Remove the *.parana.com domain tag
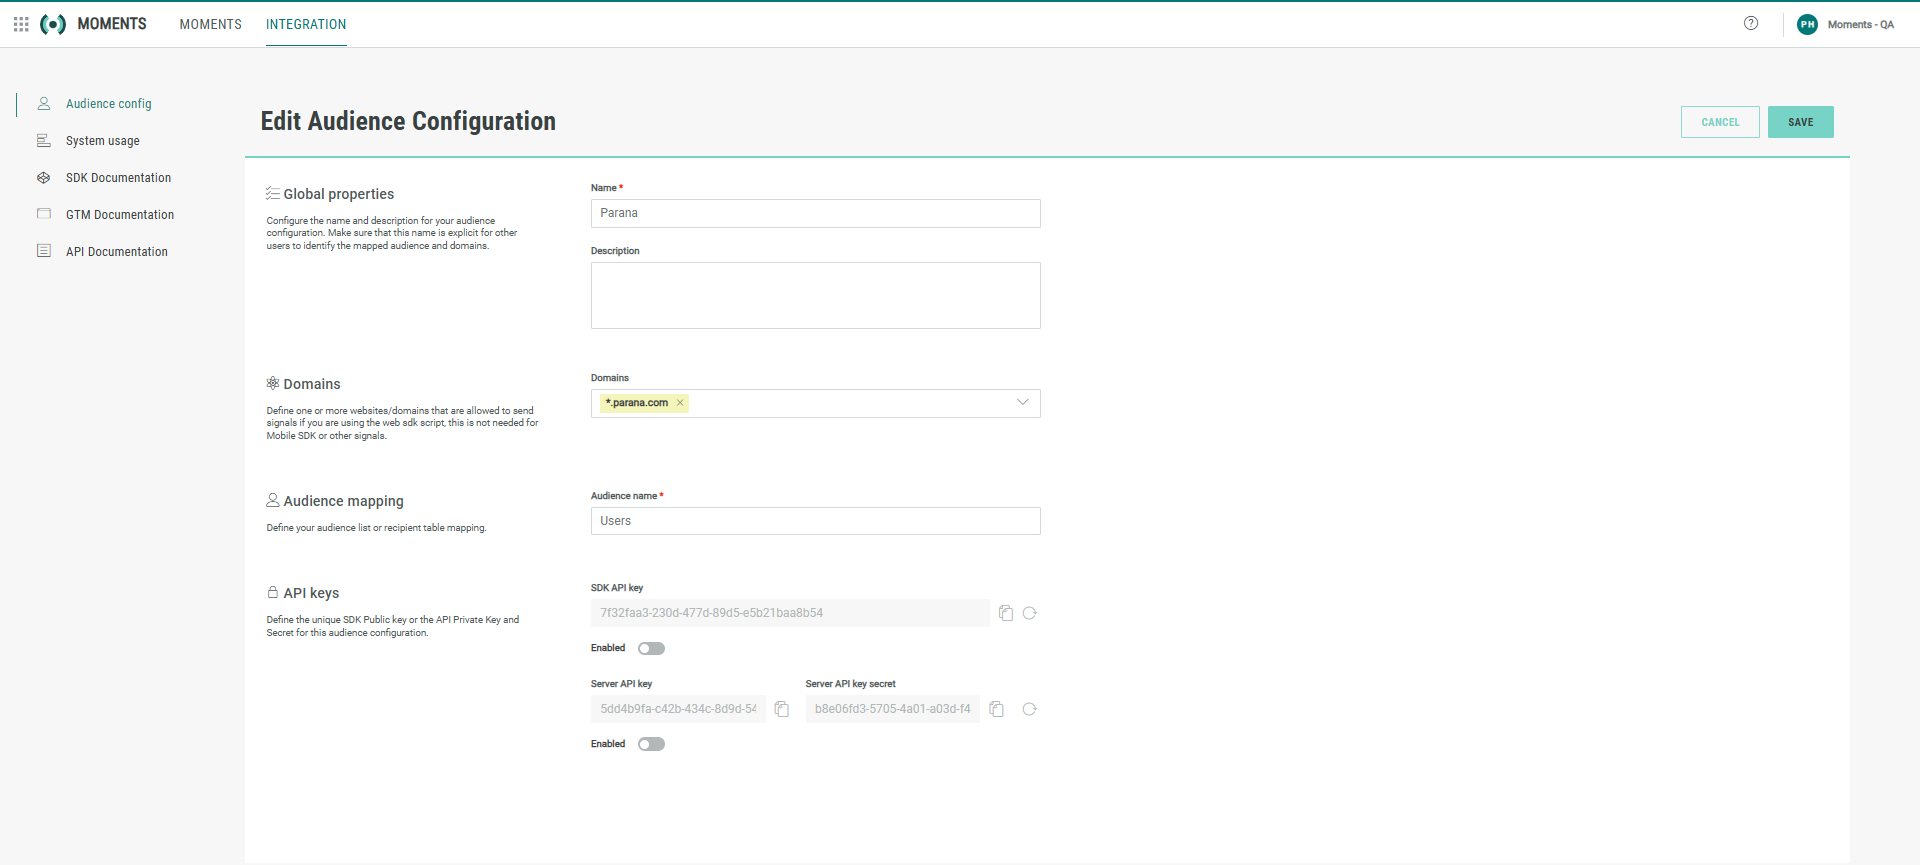The image size is (1920, 865). pyautogui.click(x=680, y=403)
